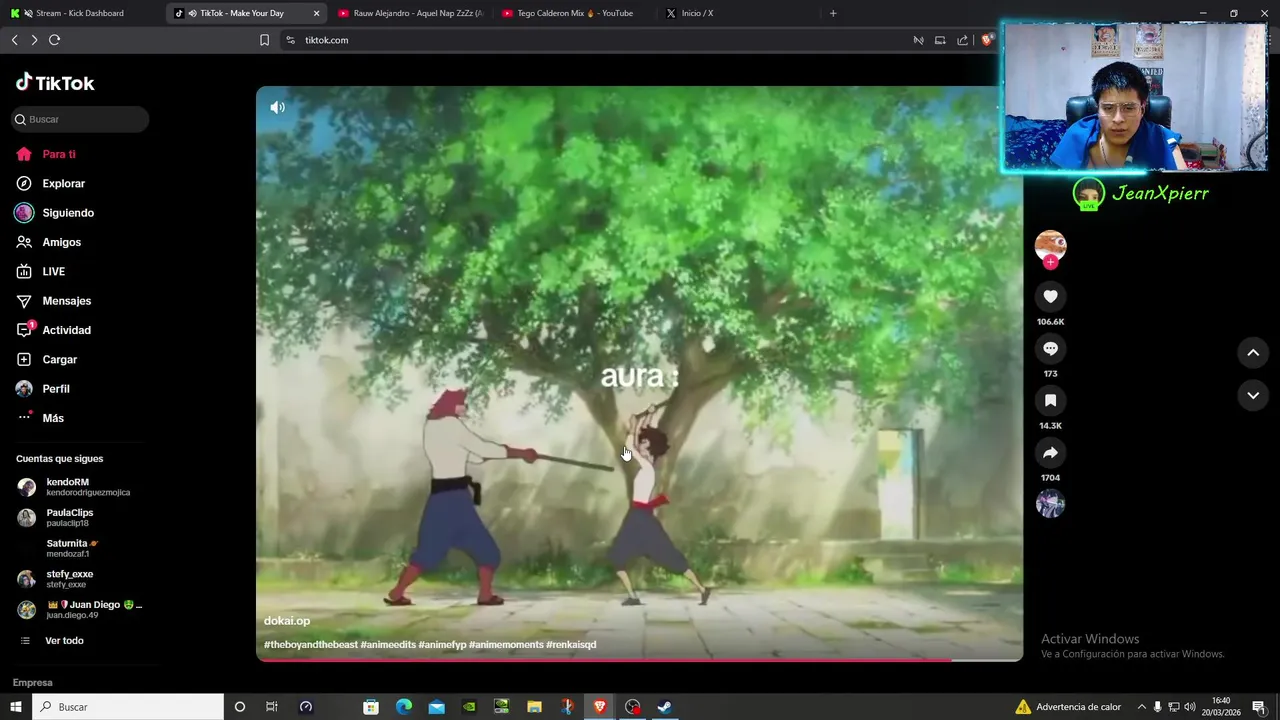
Task: Reload the TikTok page
Action: 55,40
